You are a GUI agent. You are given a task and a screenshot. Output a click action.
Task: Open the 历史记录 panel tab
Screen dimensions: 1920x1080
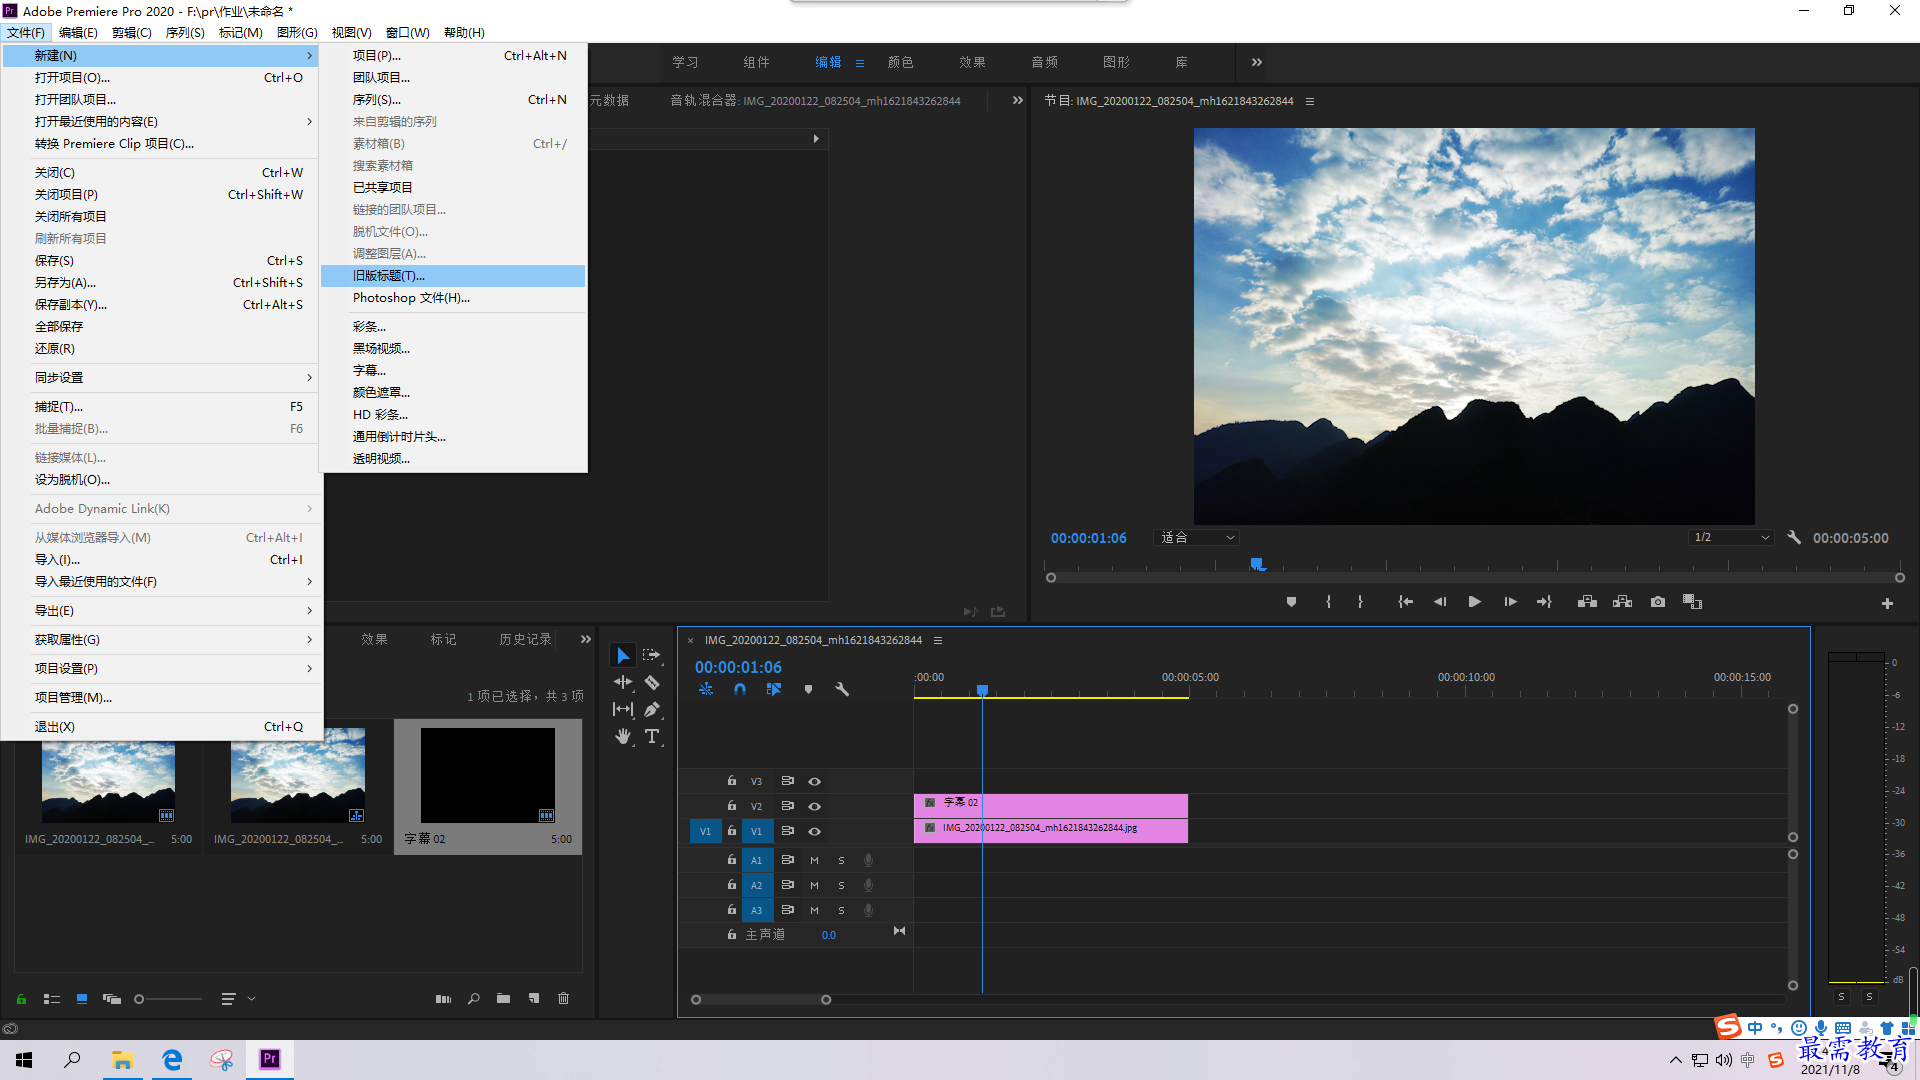tap(525, 639)
